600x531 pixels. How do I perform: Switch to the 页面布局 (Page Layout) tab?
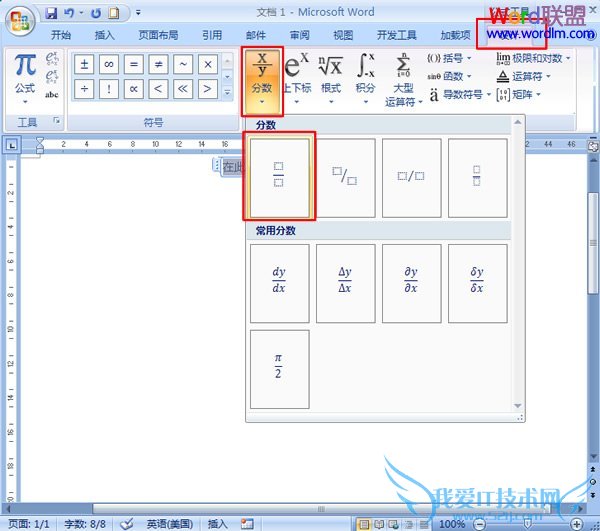[158, 35]
